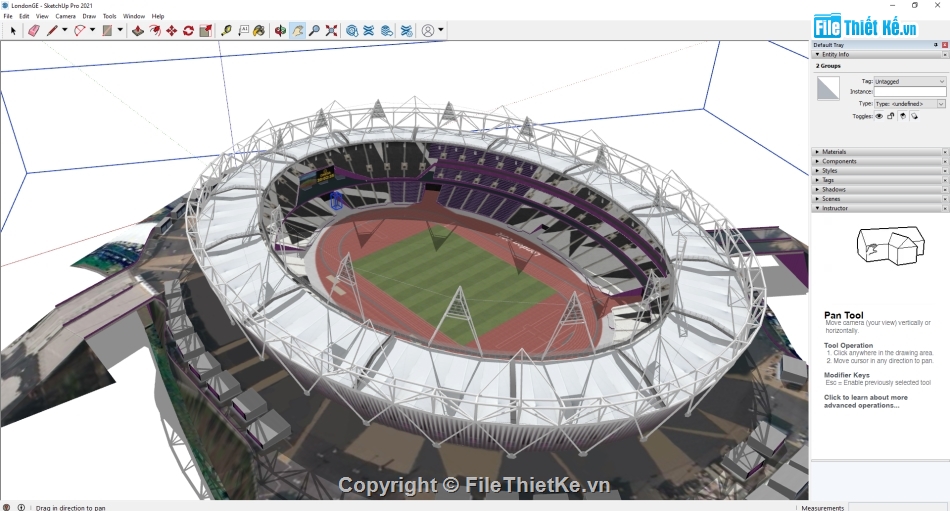The height and width of the screenshot is (511, 950).
Task: Open the Line tool dropdown arrow
Action: (64, 30)
